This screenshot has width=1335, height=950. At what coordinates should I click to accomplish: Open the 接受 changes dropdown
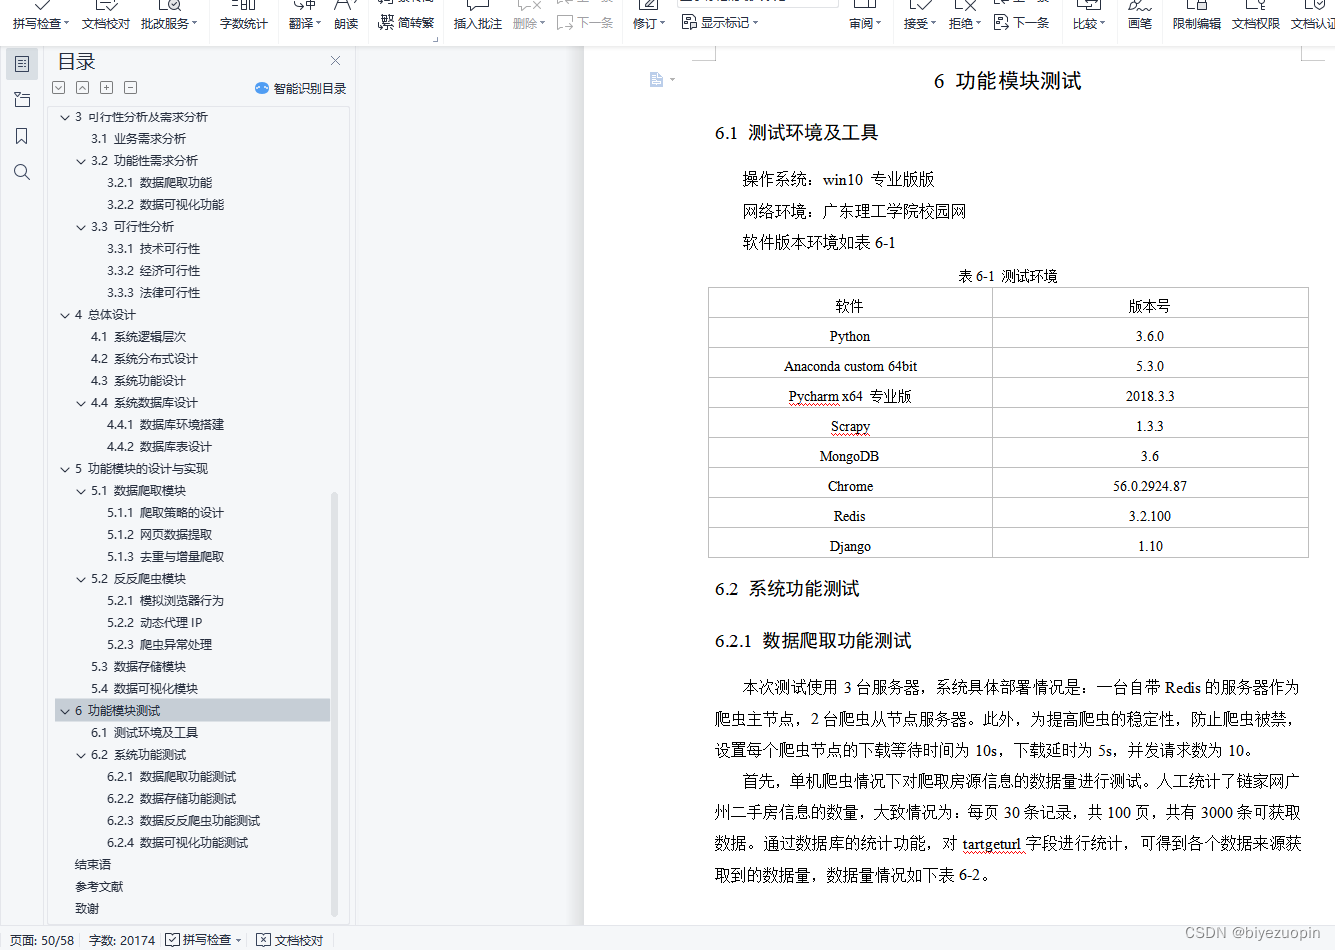click(x=920, y=23)
